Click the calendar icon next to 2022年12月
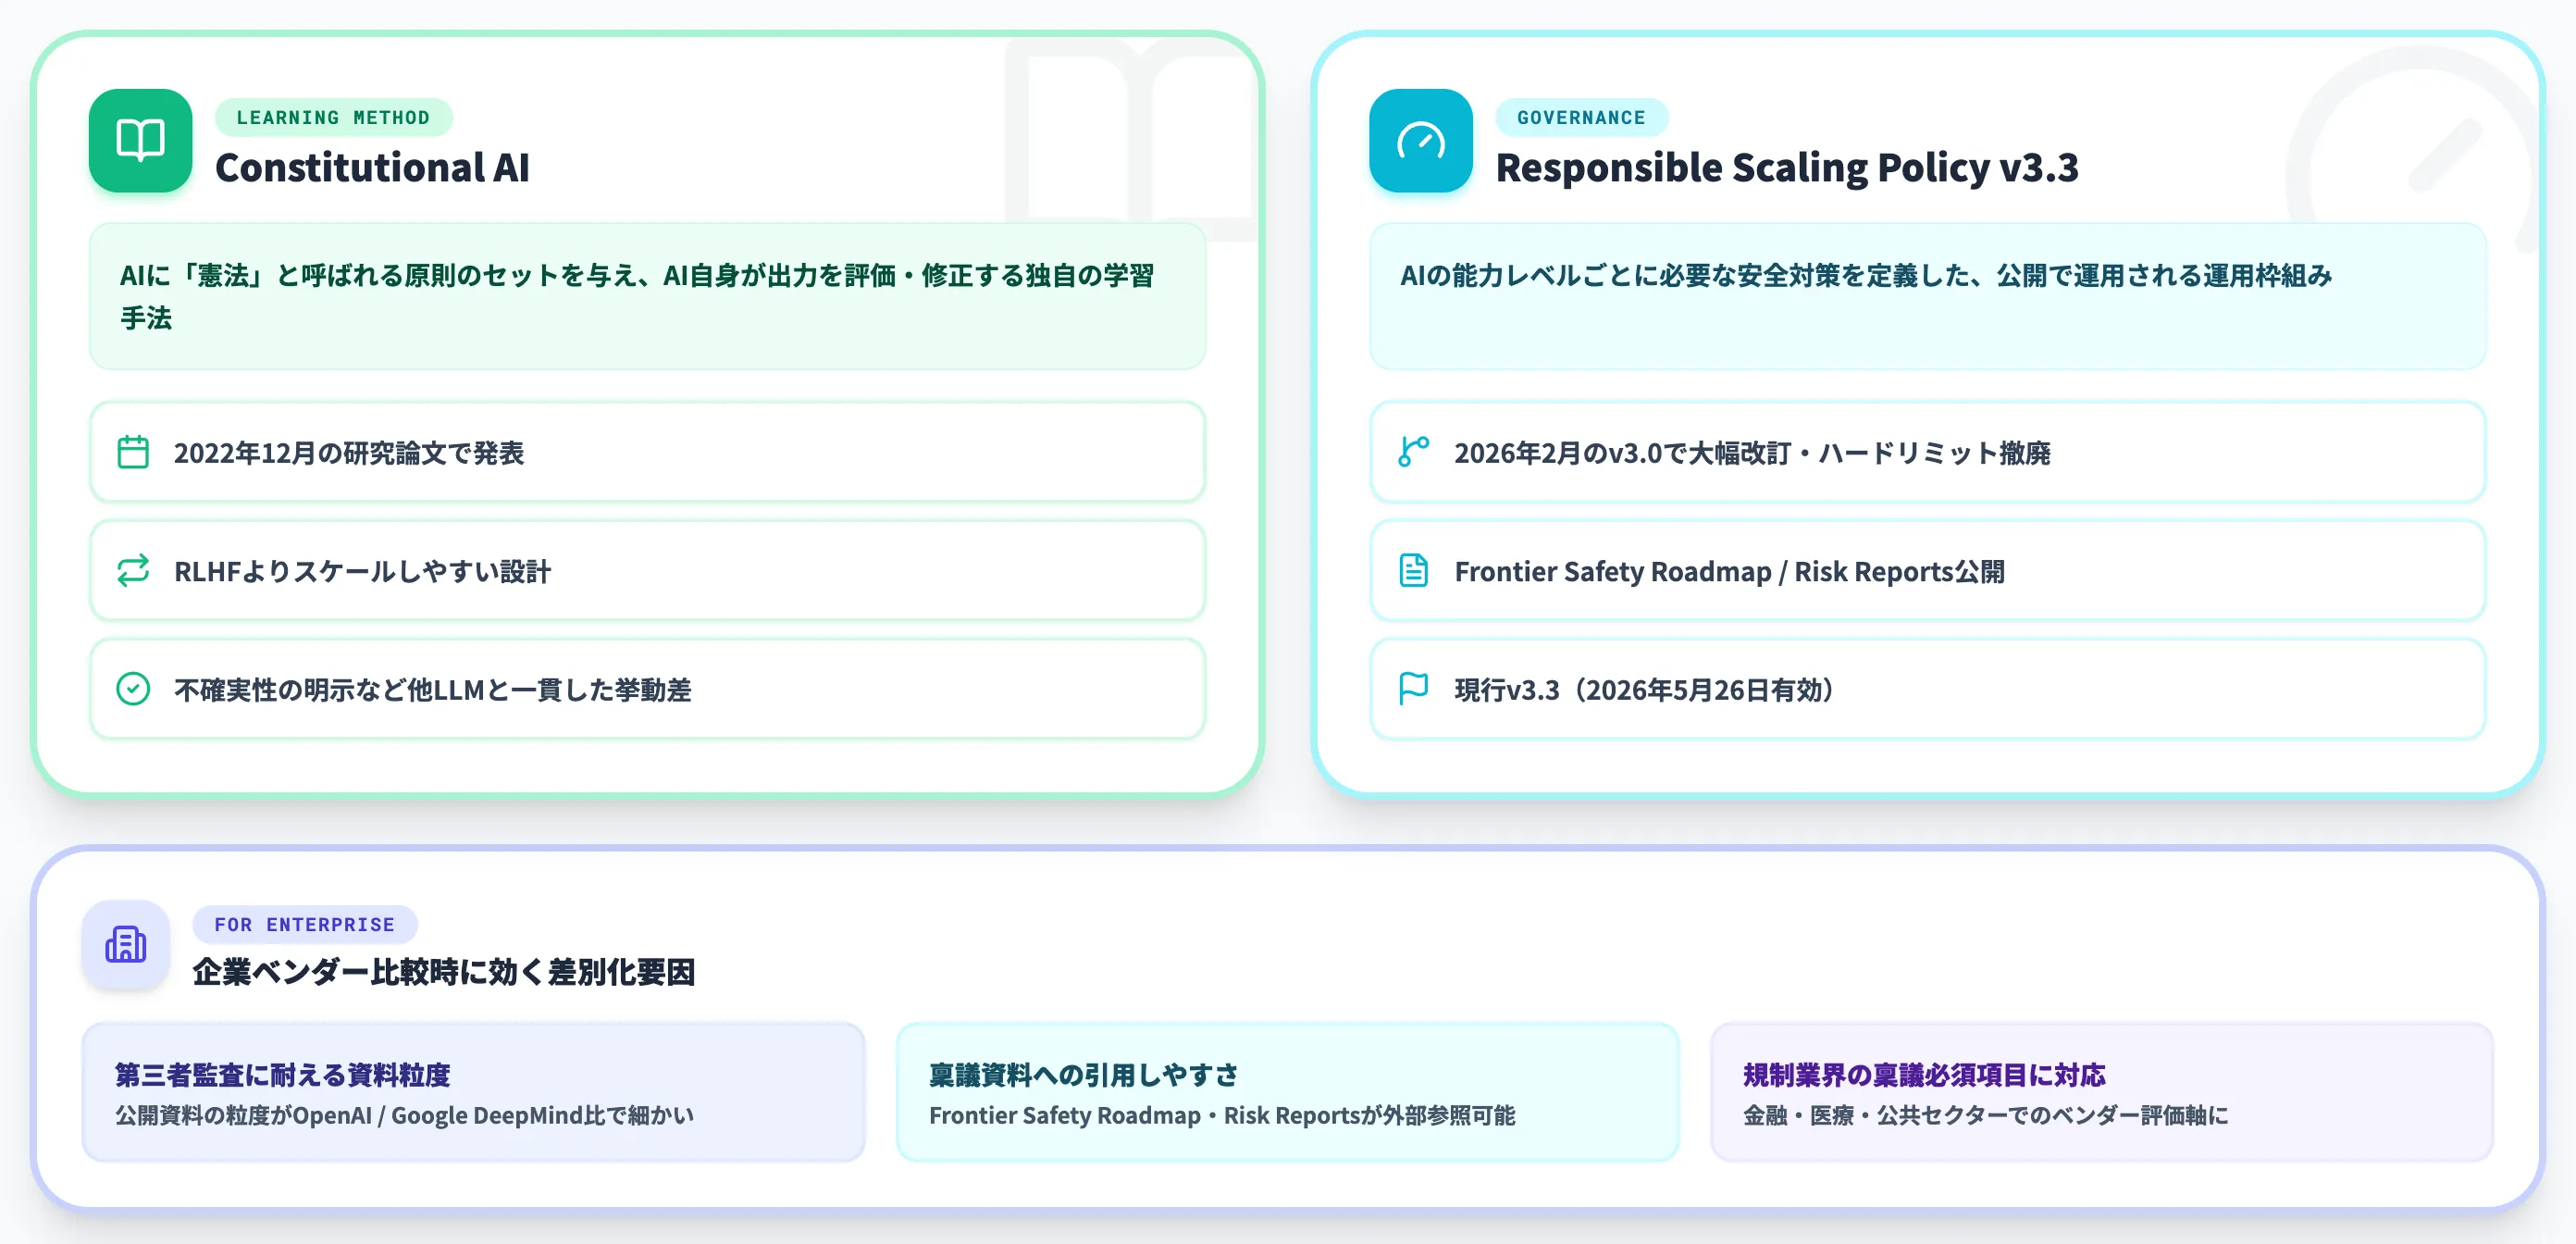This screenshot has height=1244, width=2576. tap(133, 452)
